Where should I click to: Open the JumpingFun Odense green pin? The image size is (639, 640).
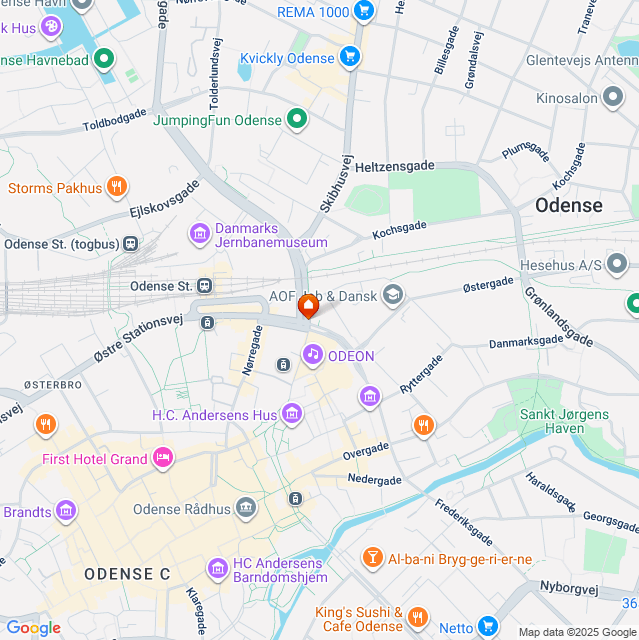click(x=297, y=119)
